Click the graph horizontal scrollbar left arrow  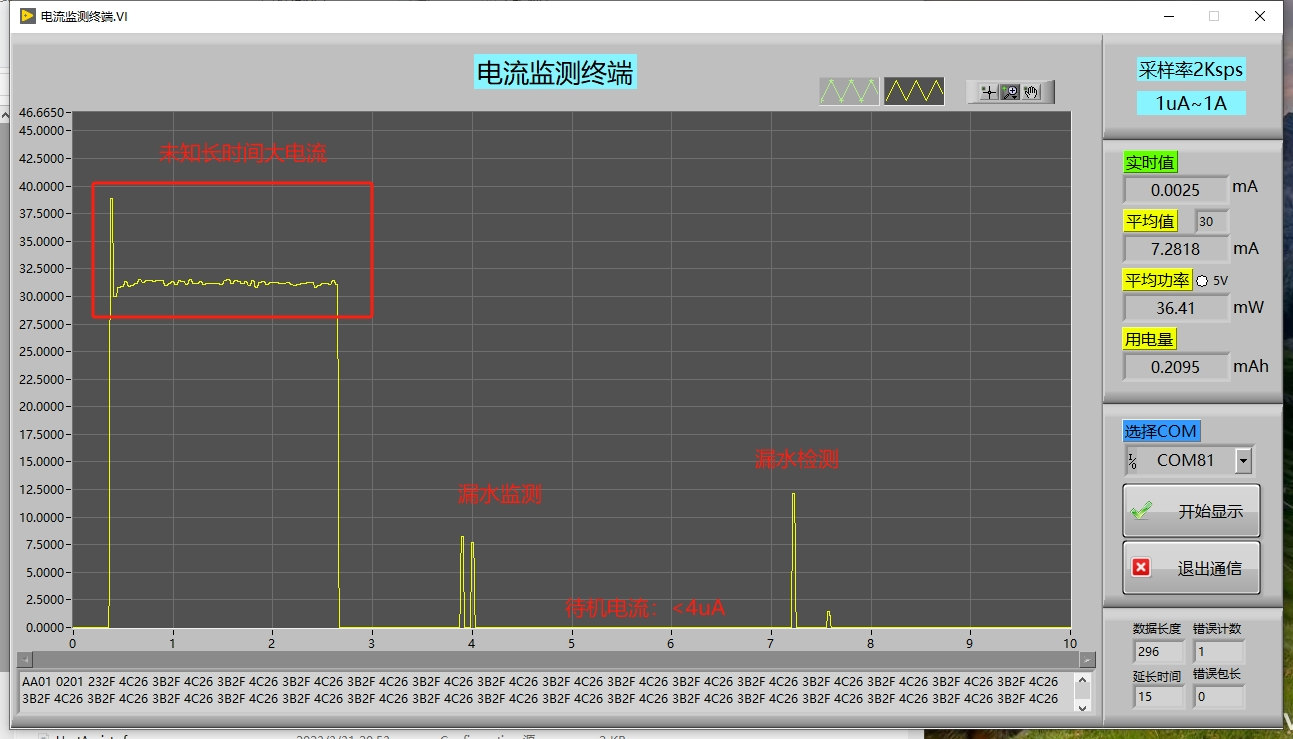coord(26,660)
